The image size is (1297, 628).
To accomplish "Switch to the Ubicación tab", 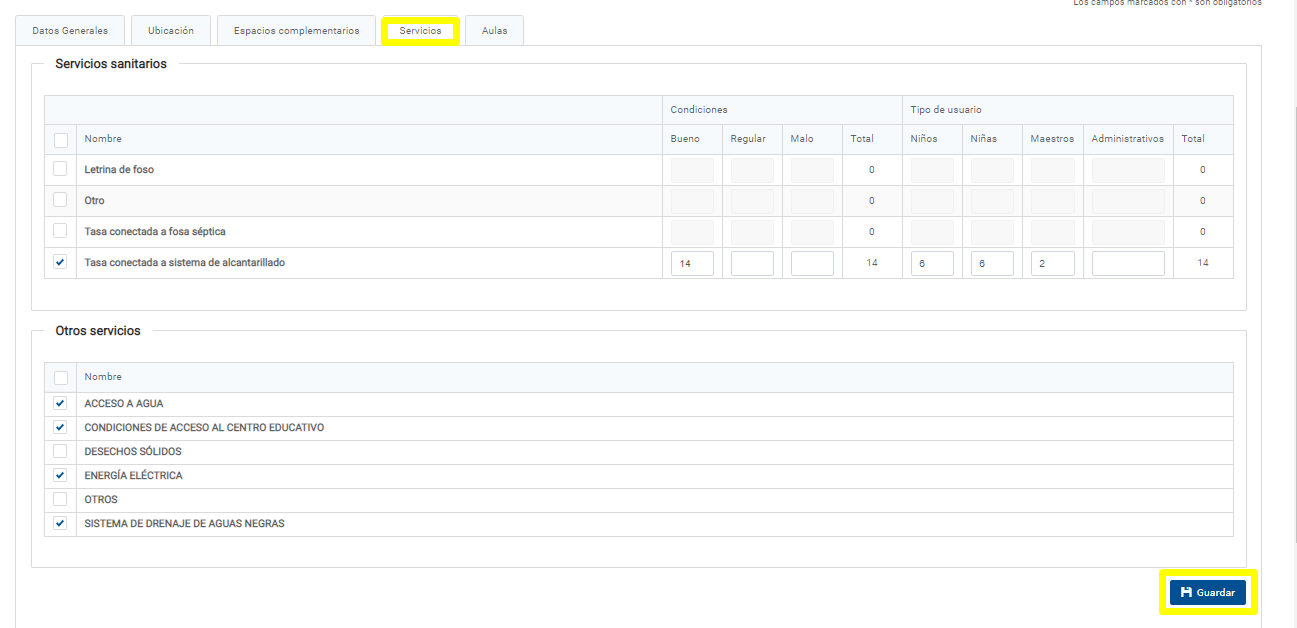I will pyautogui.click(x=171, y=31).
